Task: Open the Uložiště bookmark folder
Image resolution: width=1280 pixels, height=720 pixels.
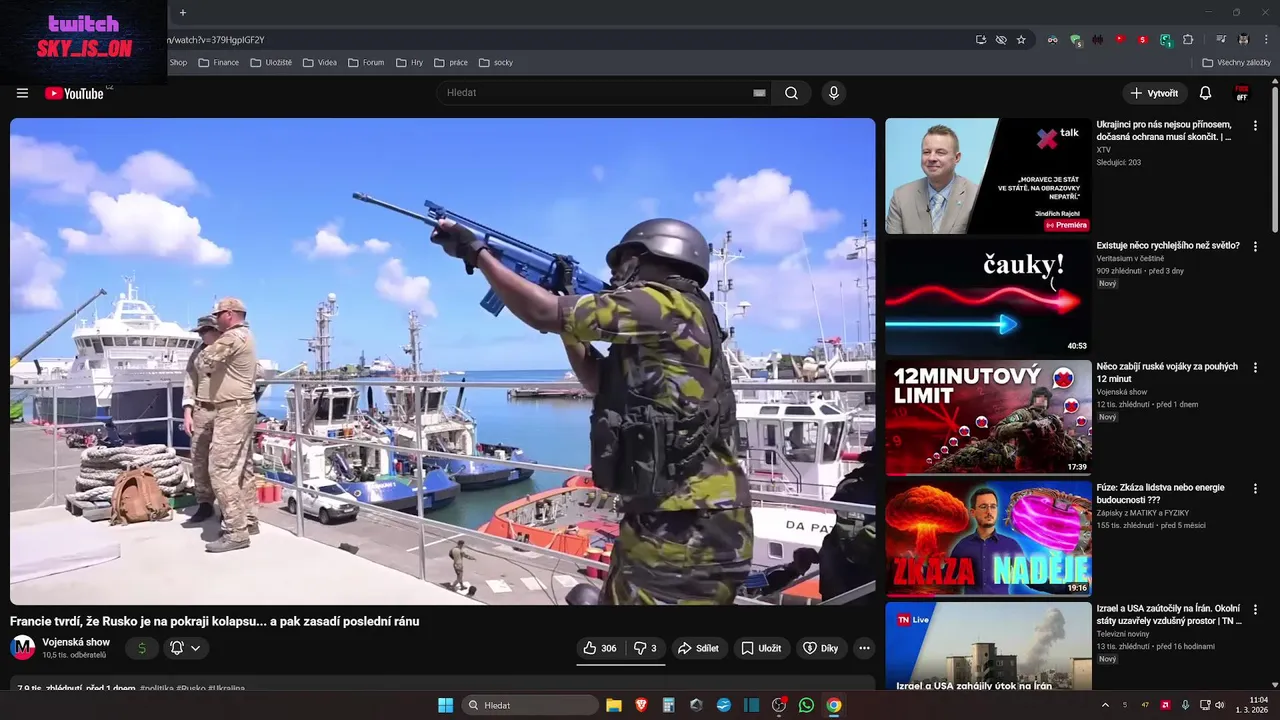Action: pos(271,62)
